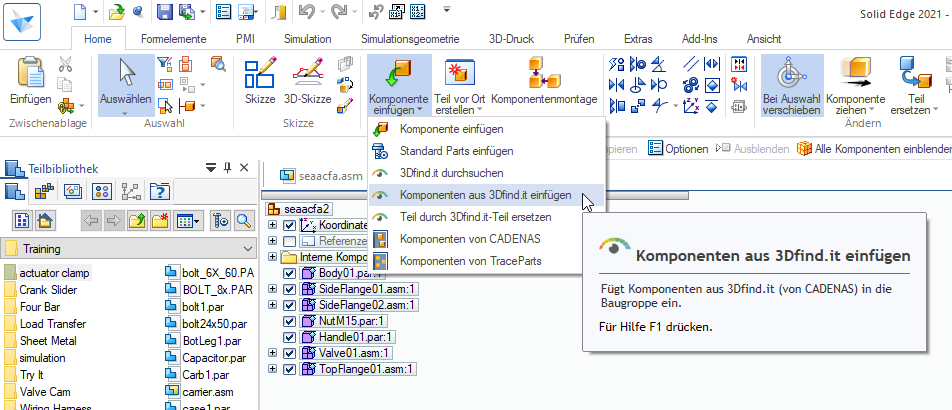Click the new folder icon in Teilbibliothek

[160, 221]
